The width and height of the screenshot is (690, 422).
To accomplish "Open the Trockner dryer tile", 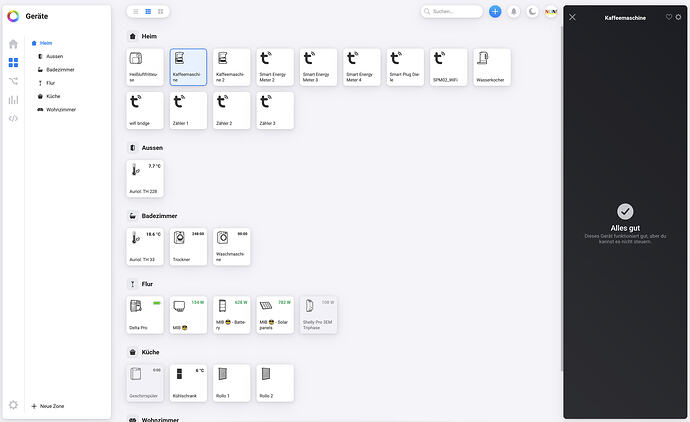I will pyautogui.click(x=188, y=246).
